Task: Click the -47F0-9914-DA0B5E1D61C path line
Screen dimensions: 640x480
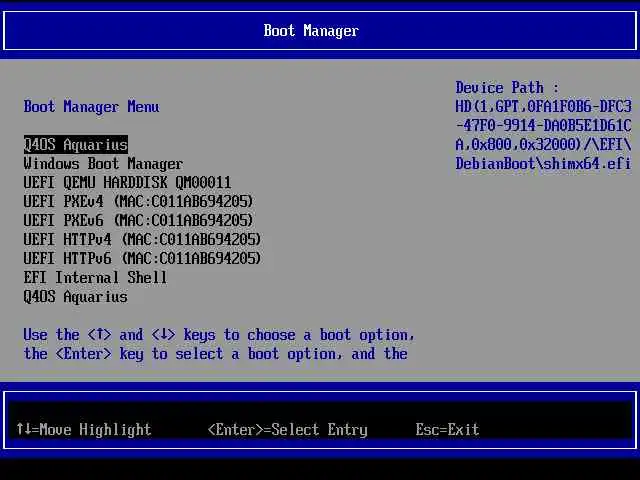Action: tap(543, 126)
